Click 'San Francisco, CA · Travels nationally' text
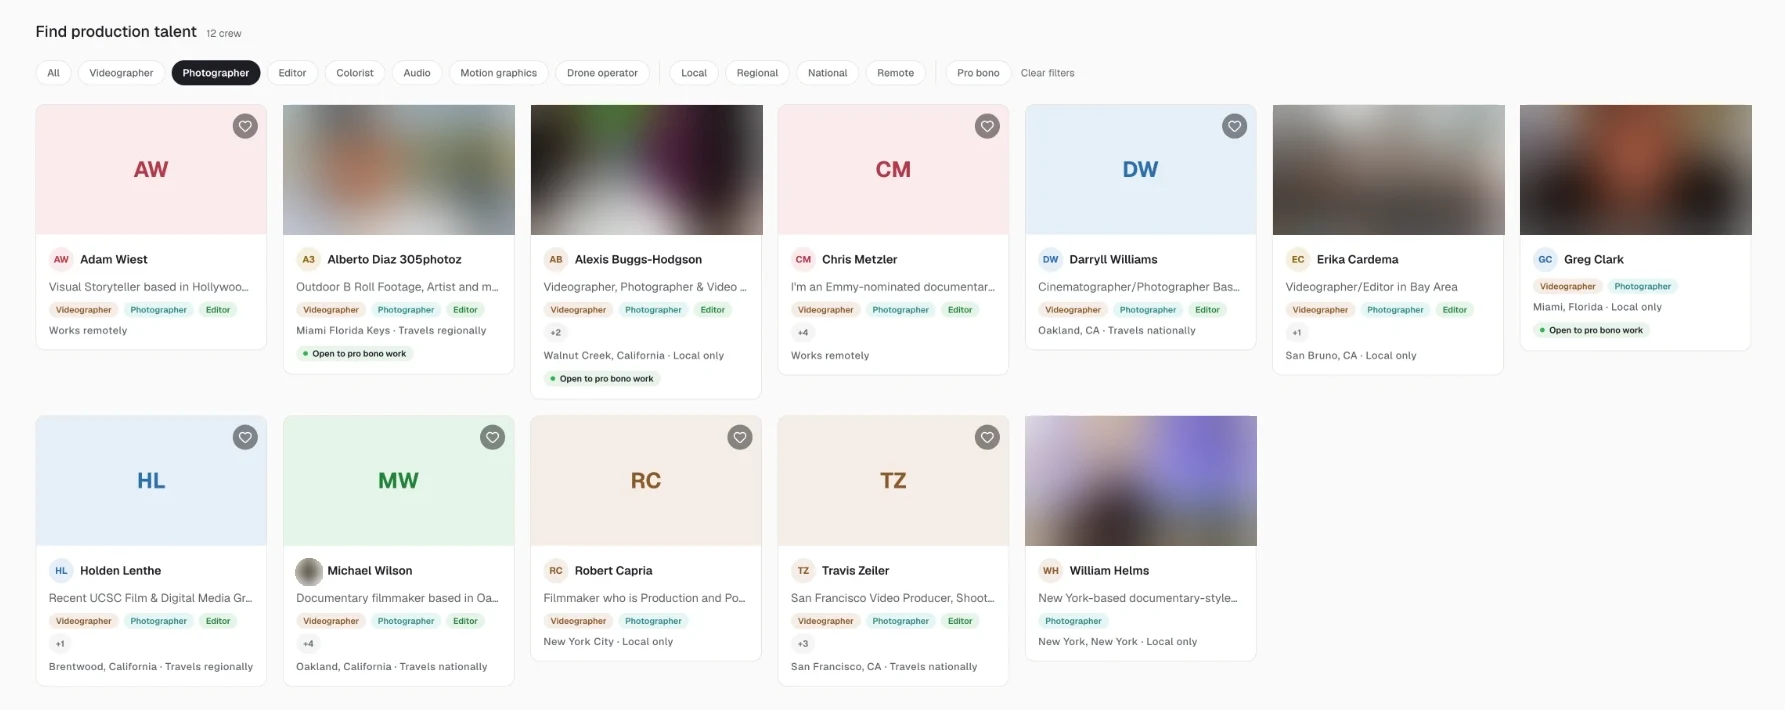Image resolution: width=1785 pixels, height=710 pixels. click(884, 667)
